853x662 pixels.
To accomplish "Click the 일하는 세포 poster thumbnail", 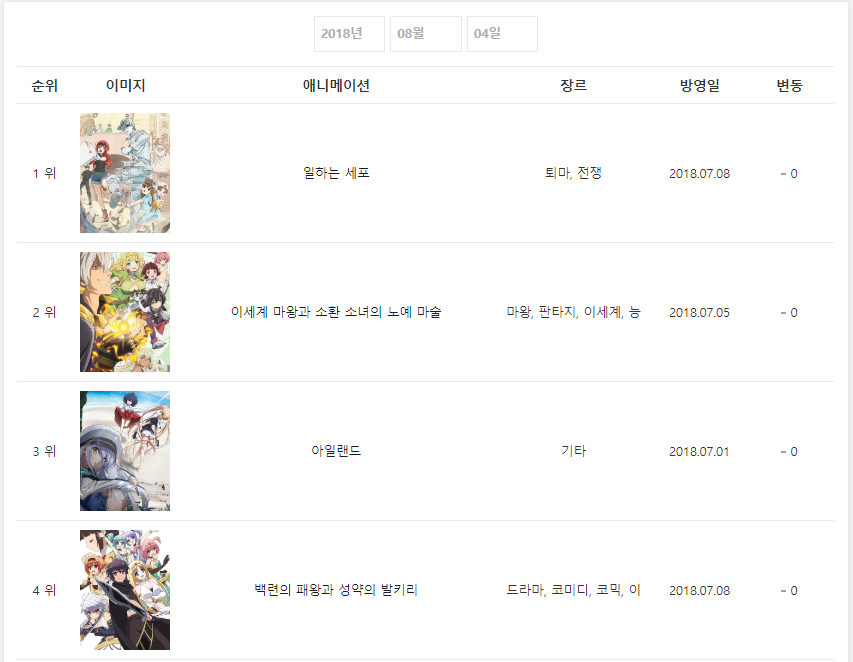I will [125, 173].
